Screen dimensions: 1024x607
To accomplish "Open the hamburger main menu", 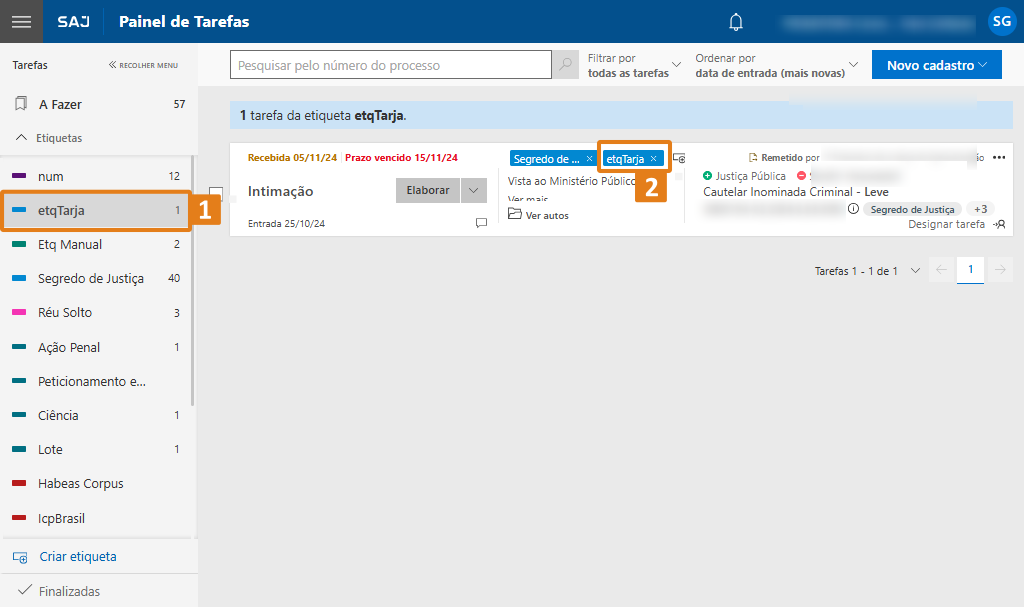I will pos(21,21).
